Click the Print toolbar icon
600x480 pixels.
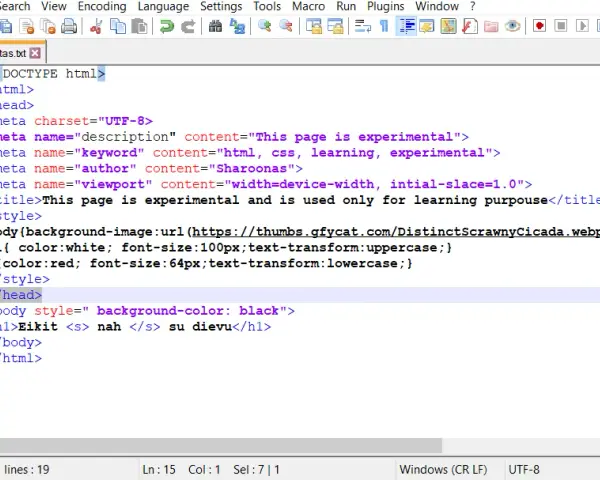69,26
